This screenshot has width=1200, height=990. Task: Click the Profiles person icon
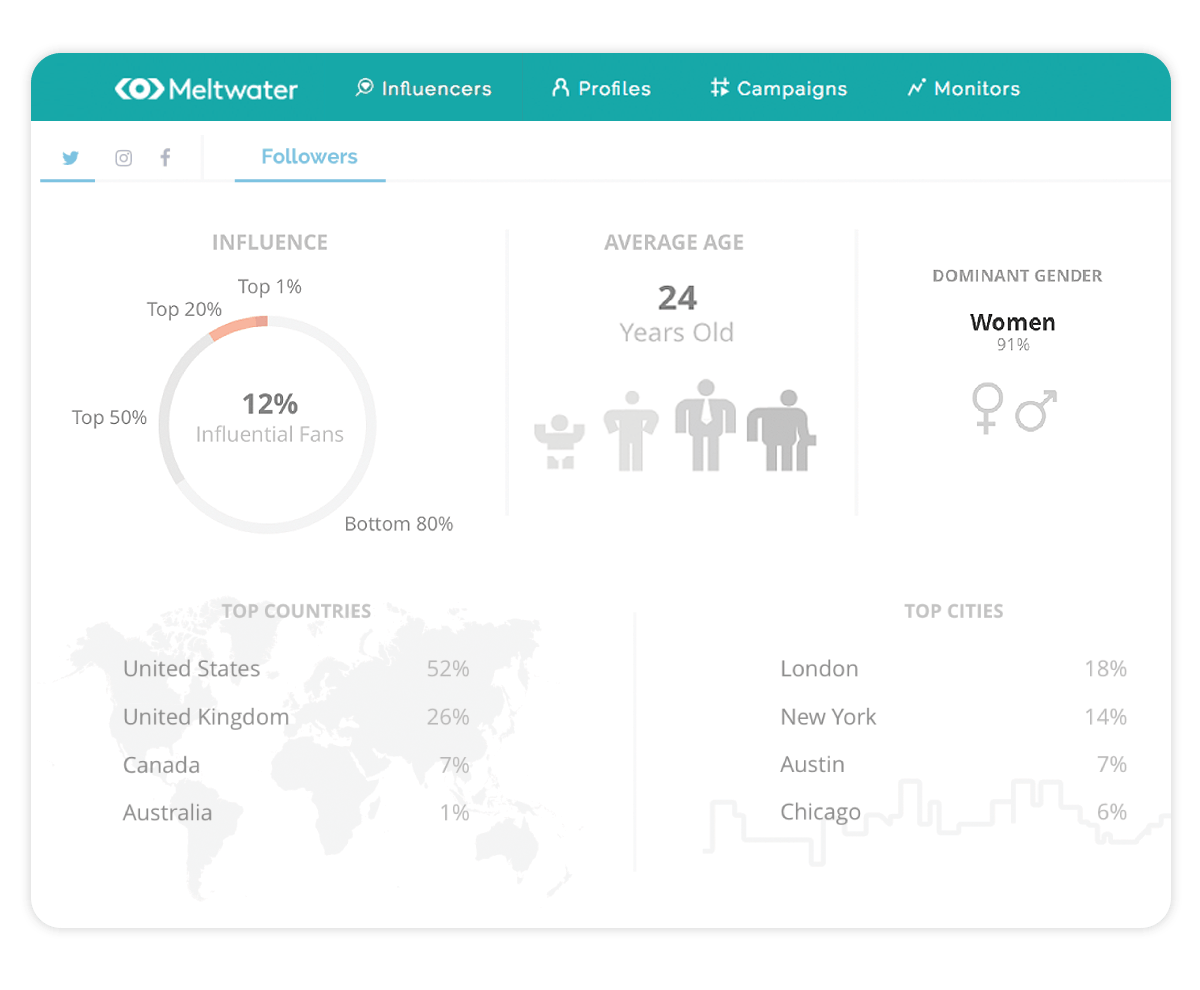tap(561, 88)
